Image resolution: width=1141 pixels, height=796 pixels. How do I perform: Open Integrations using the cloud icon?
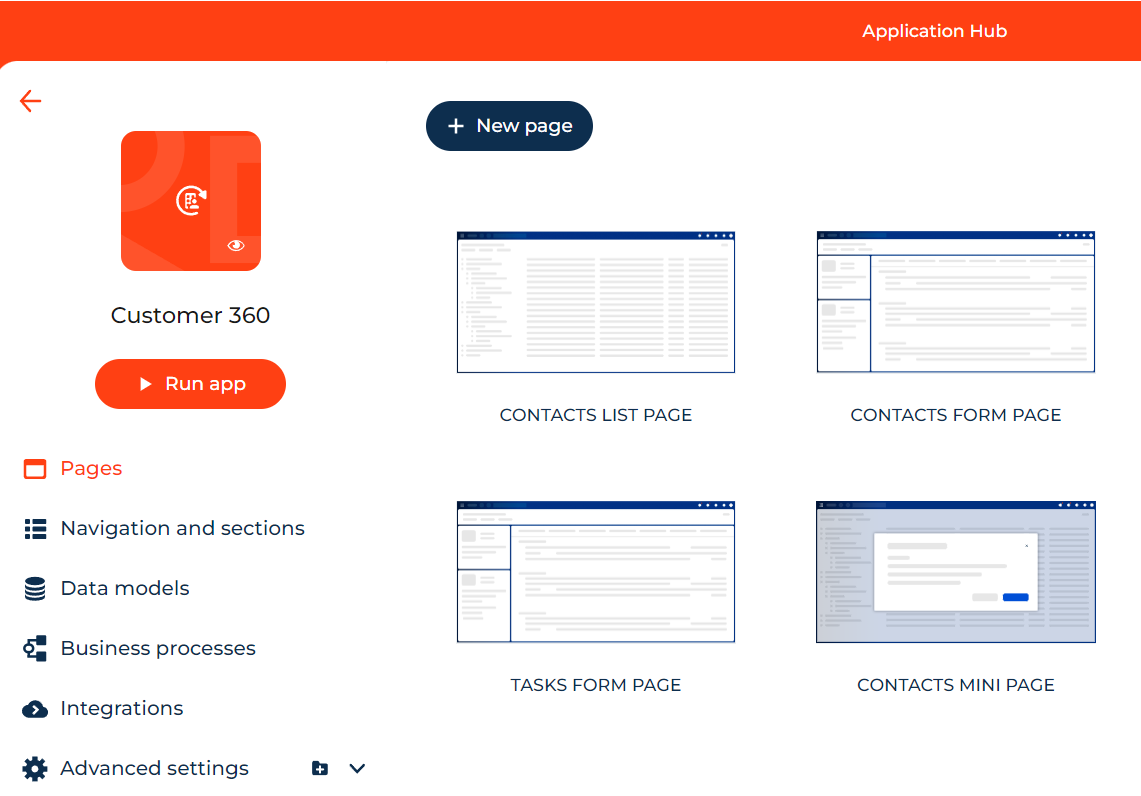[x=34, y=708]
